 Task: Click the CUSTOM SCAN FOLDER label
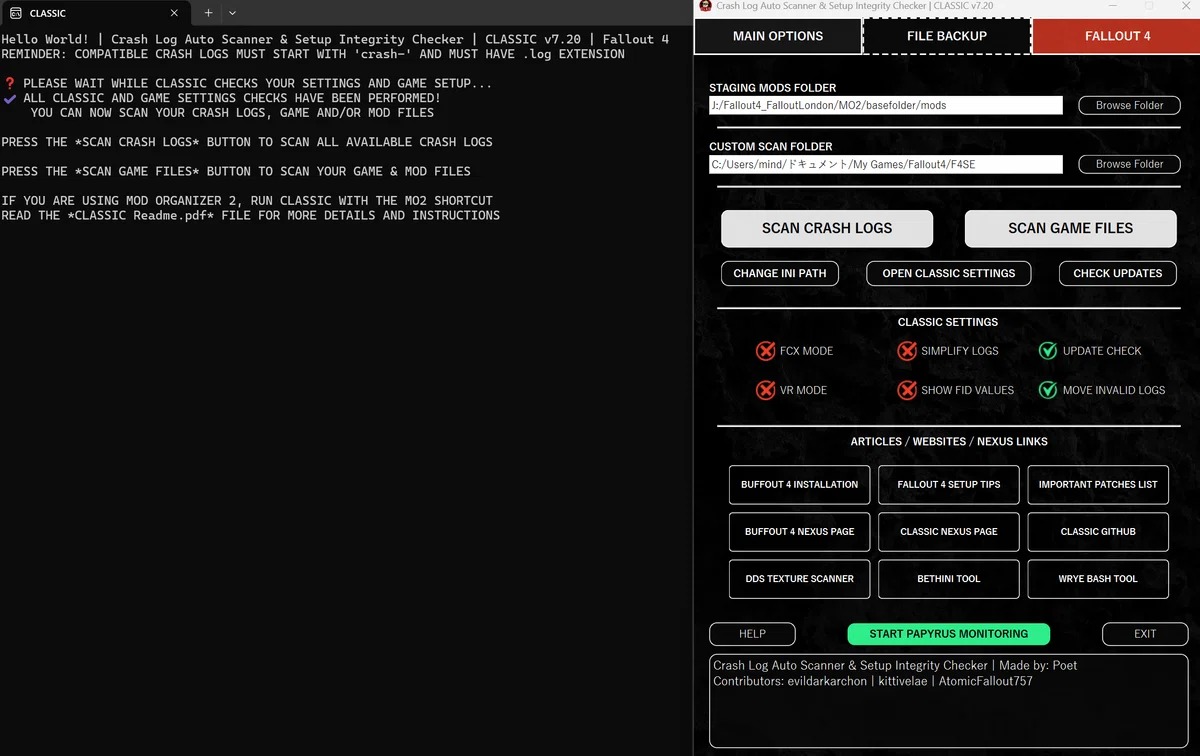click(x=771, y=147)
